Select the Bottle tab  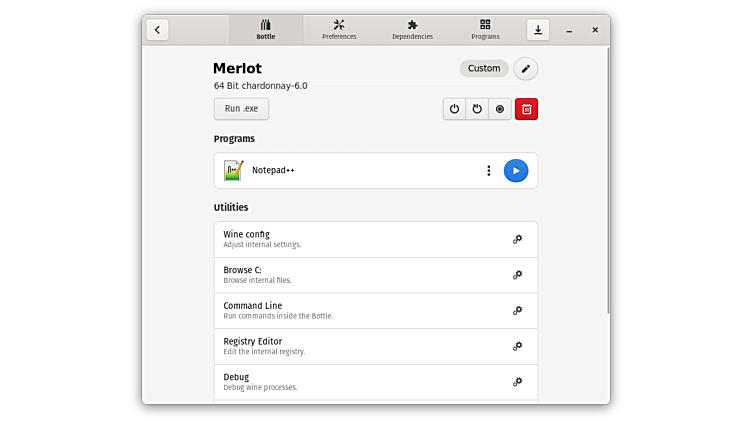point(265,30)
